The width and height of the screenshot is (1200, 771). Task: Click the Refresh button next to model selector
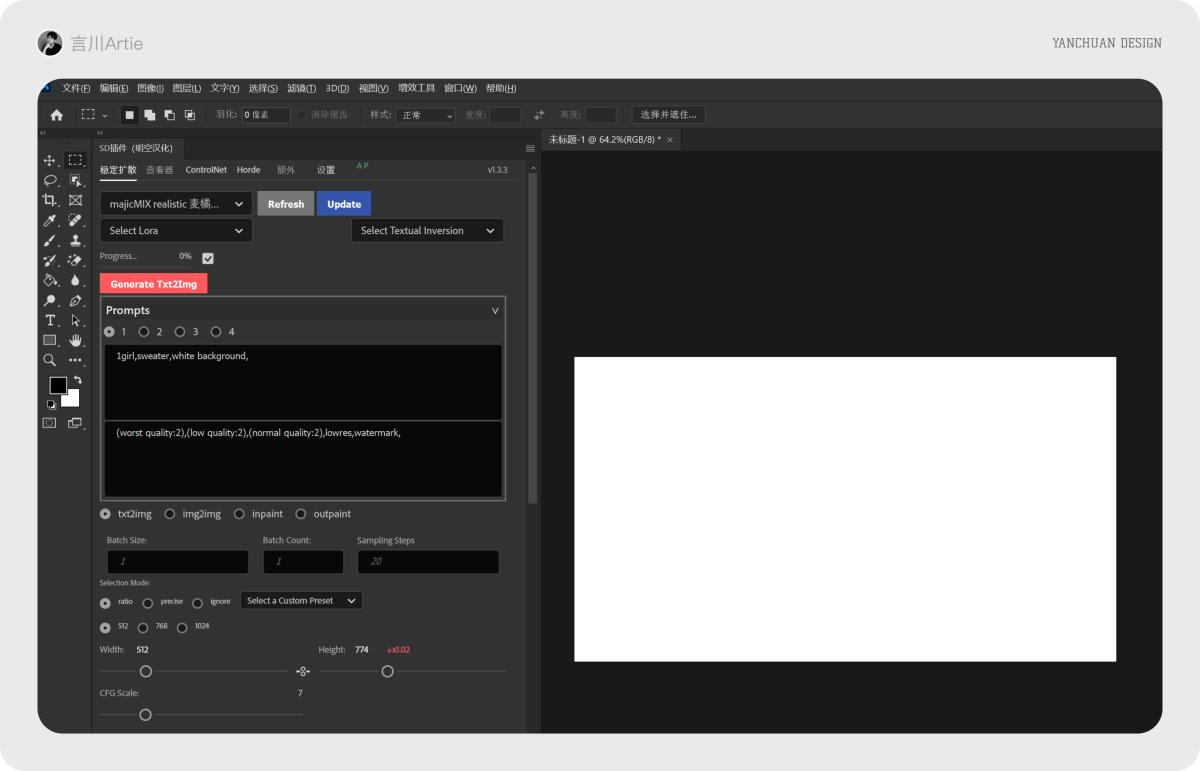click(285, 203)
